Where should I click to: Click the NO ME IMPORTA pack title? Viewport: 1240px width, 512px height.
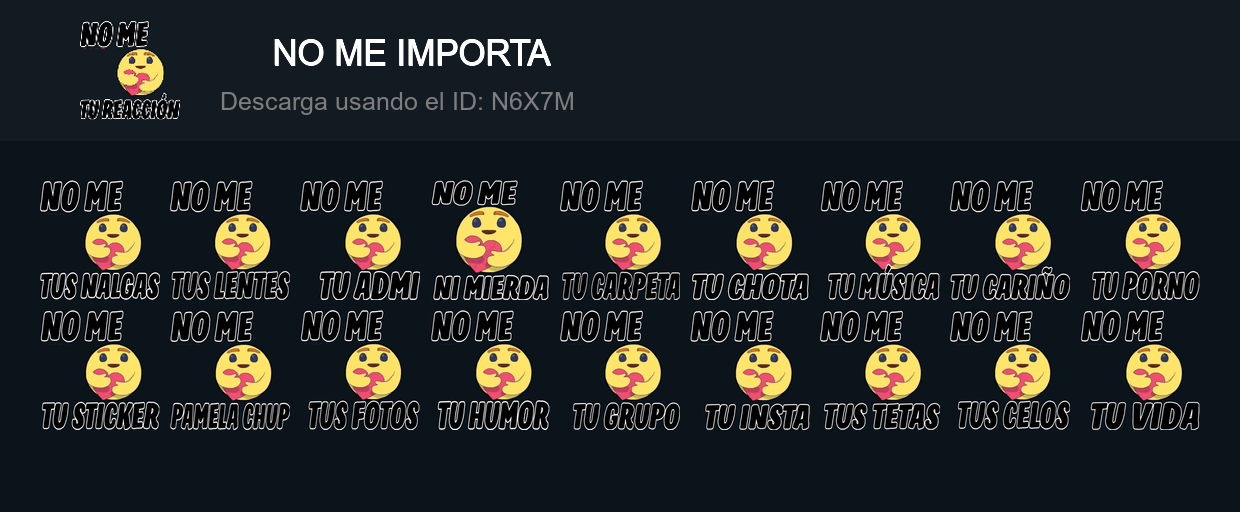click(411, 54)
